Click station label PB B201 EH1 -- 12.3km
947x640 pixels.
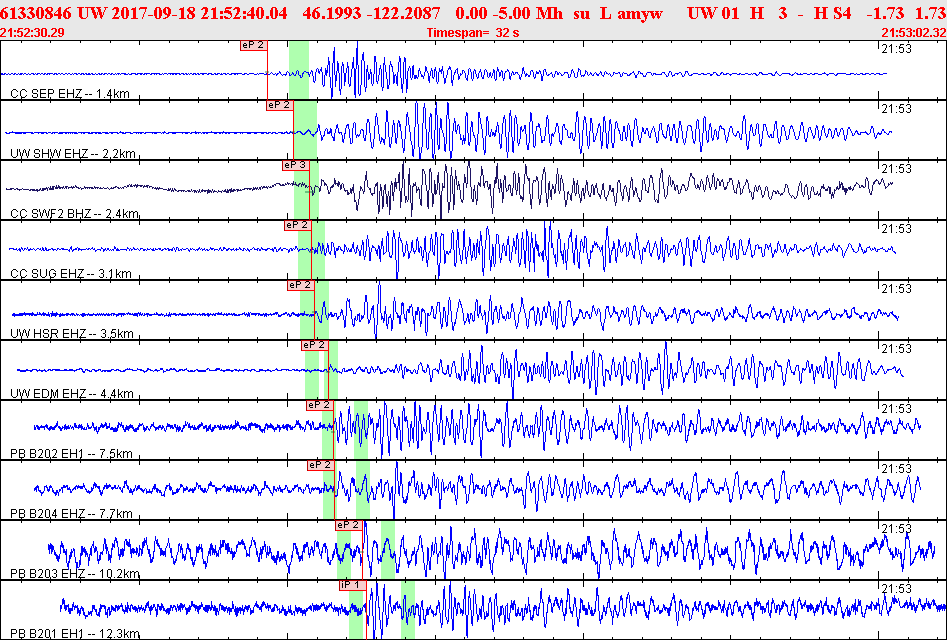click(75, 634)
